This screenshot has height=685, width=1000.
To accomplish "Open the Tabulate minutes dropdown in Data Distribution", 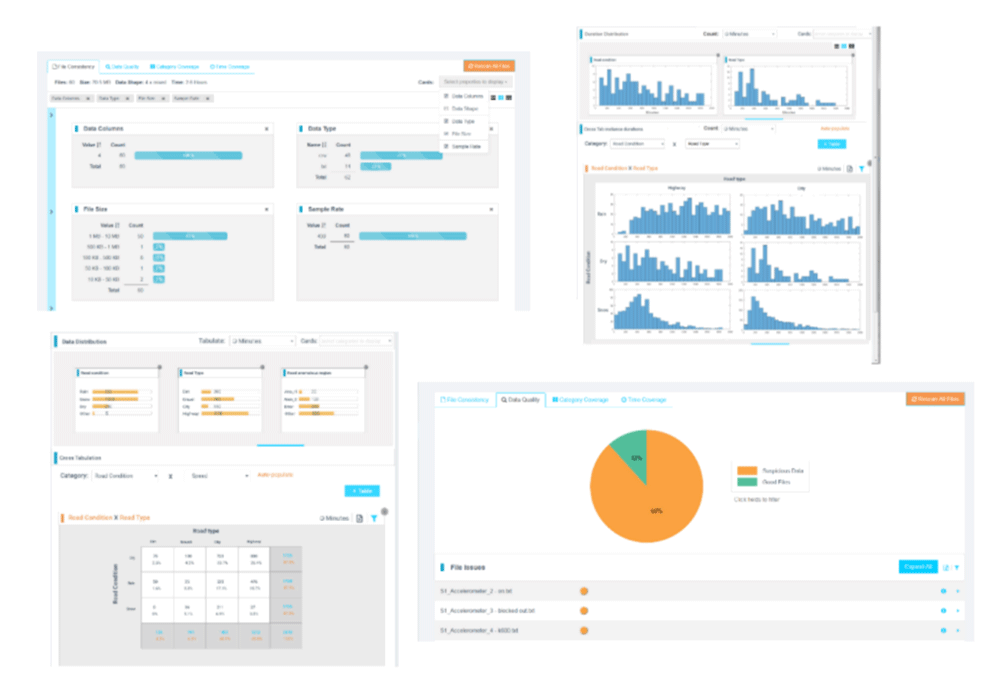I will point(262,341).
